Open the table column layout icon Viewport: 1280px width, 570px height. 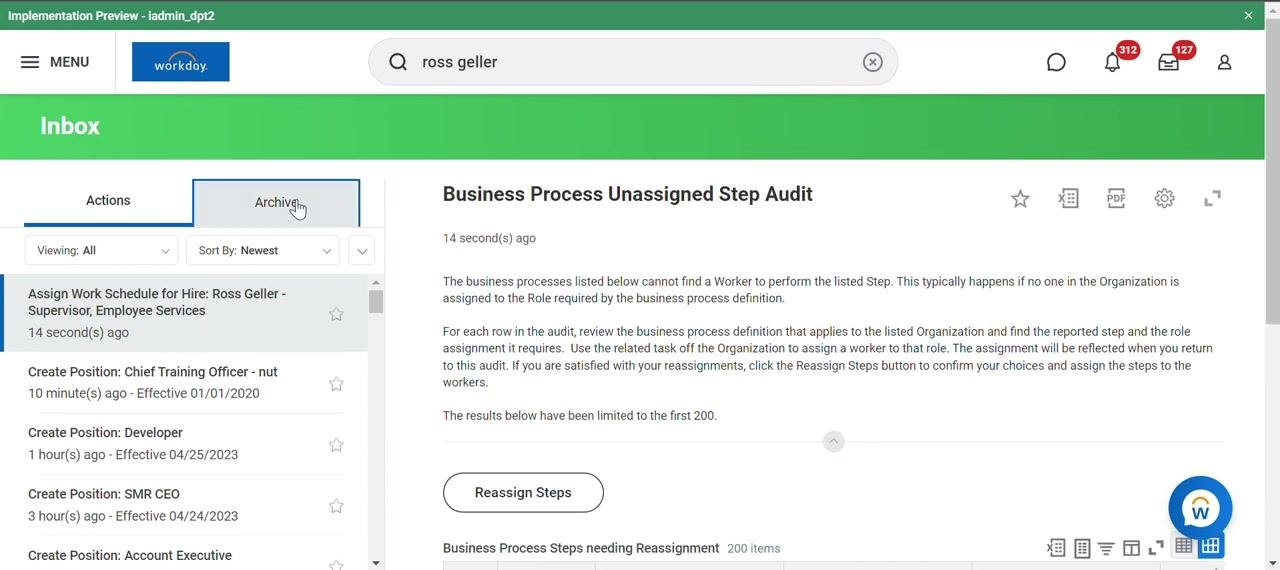(1131, 548)
